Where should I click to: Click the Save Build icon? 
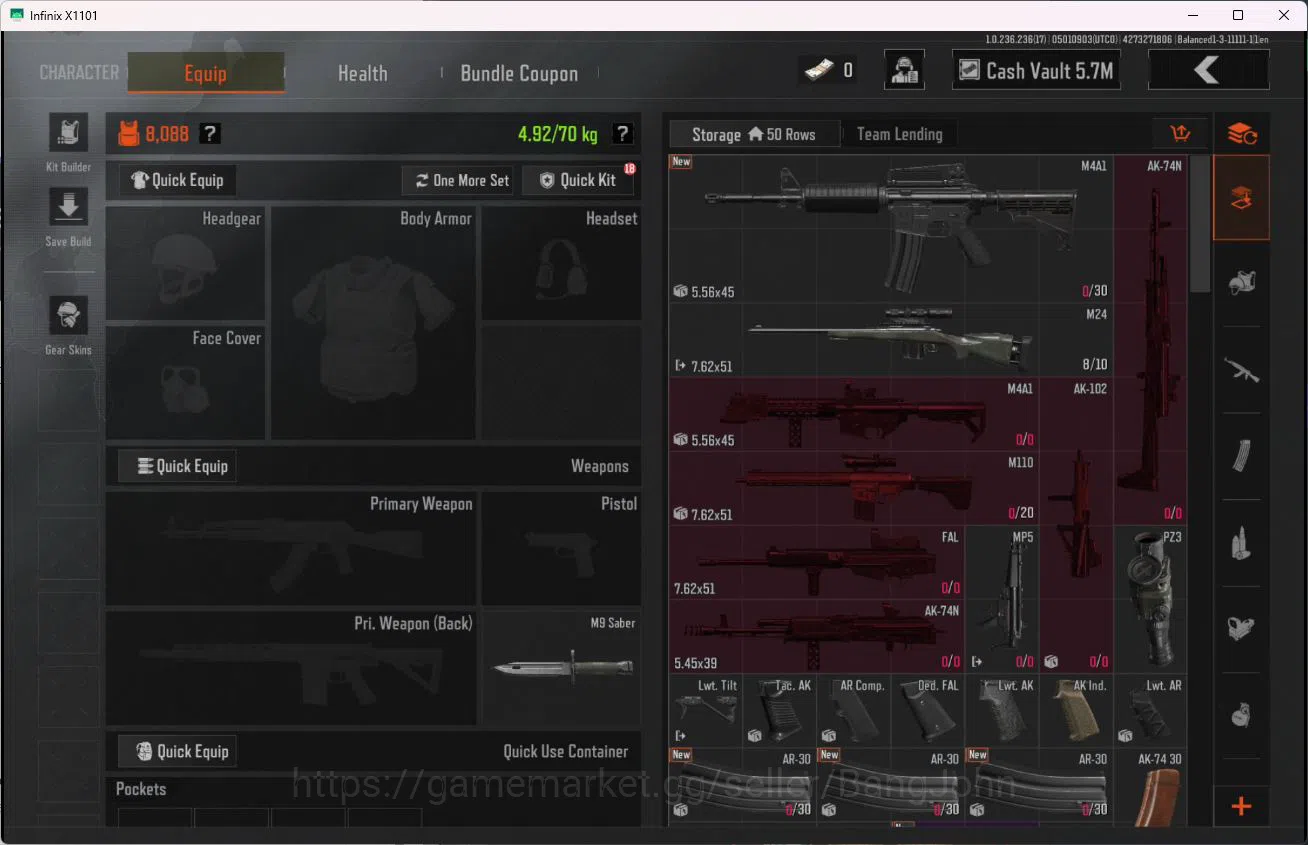[68, 207]
